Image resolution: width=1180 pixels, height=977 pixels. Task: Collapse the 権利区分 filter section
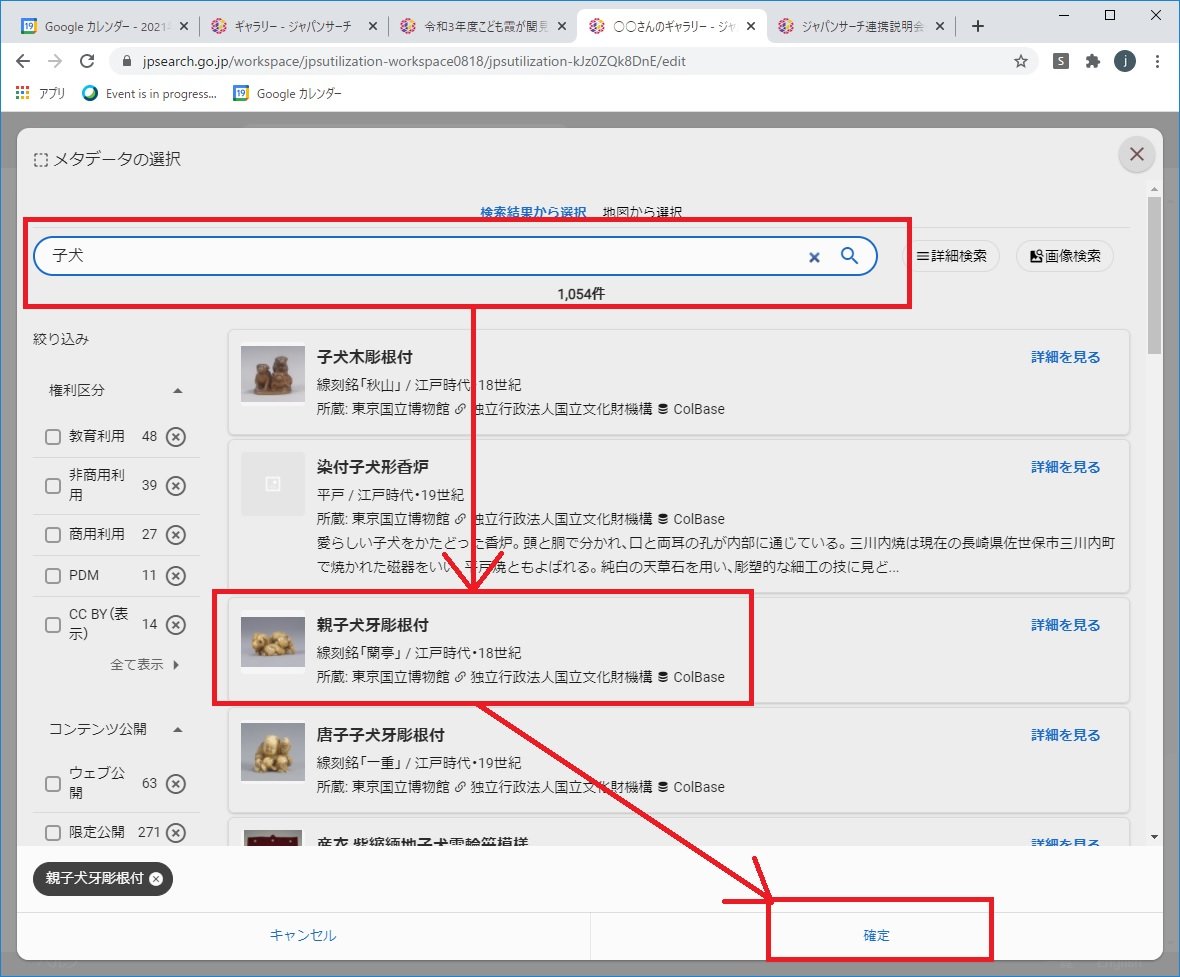(178, 390)
